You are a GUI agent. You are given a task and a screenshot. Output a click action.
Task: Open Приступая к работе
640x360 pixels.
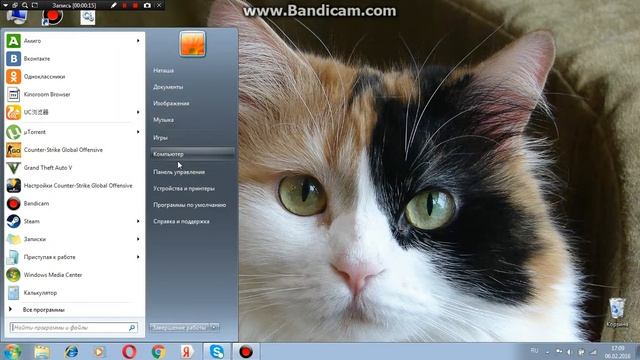[73, 257]
